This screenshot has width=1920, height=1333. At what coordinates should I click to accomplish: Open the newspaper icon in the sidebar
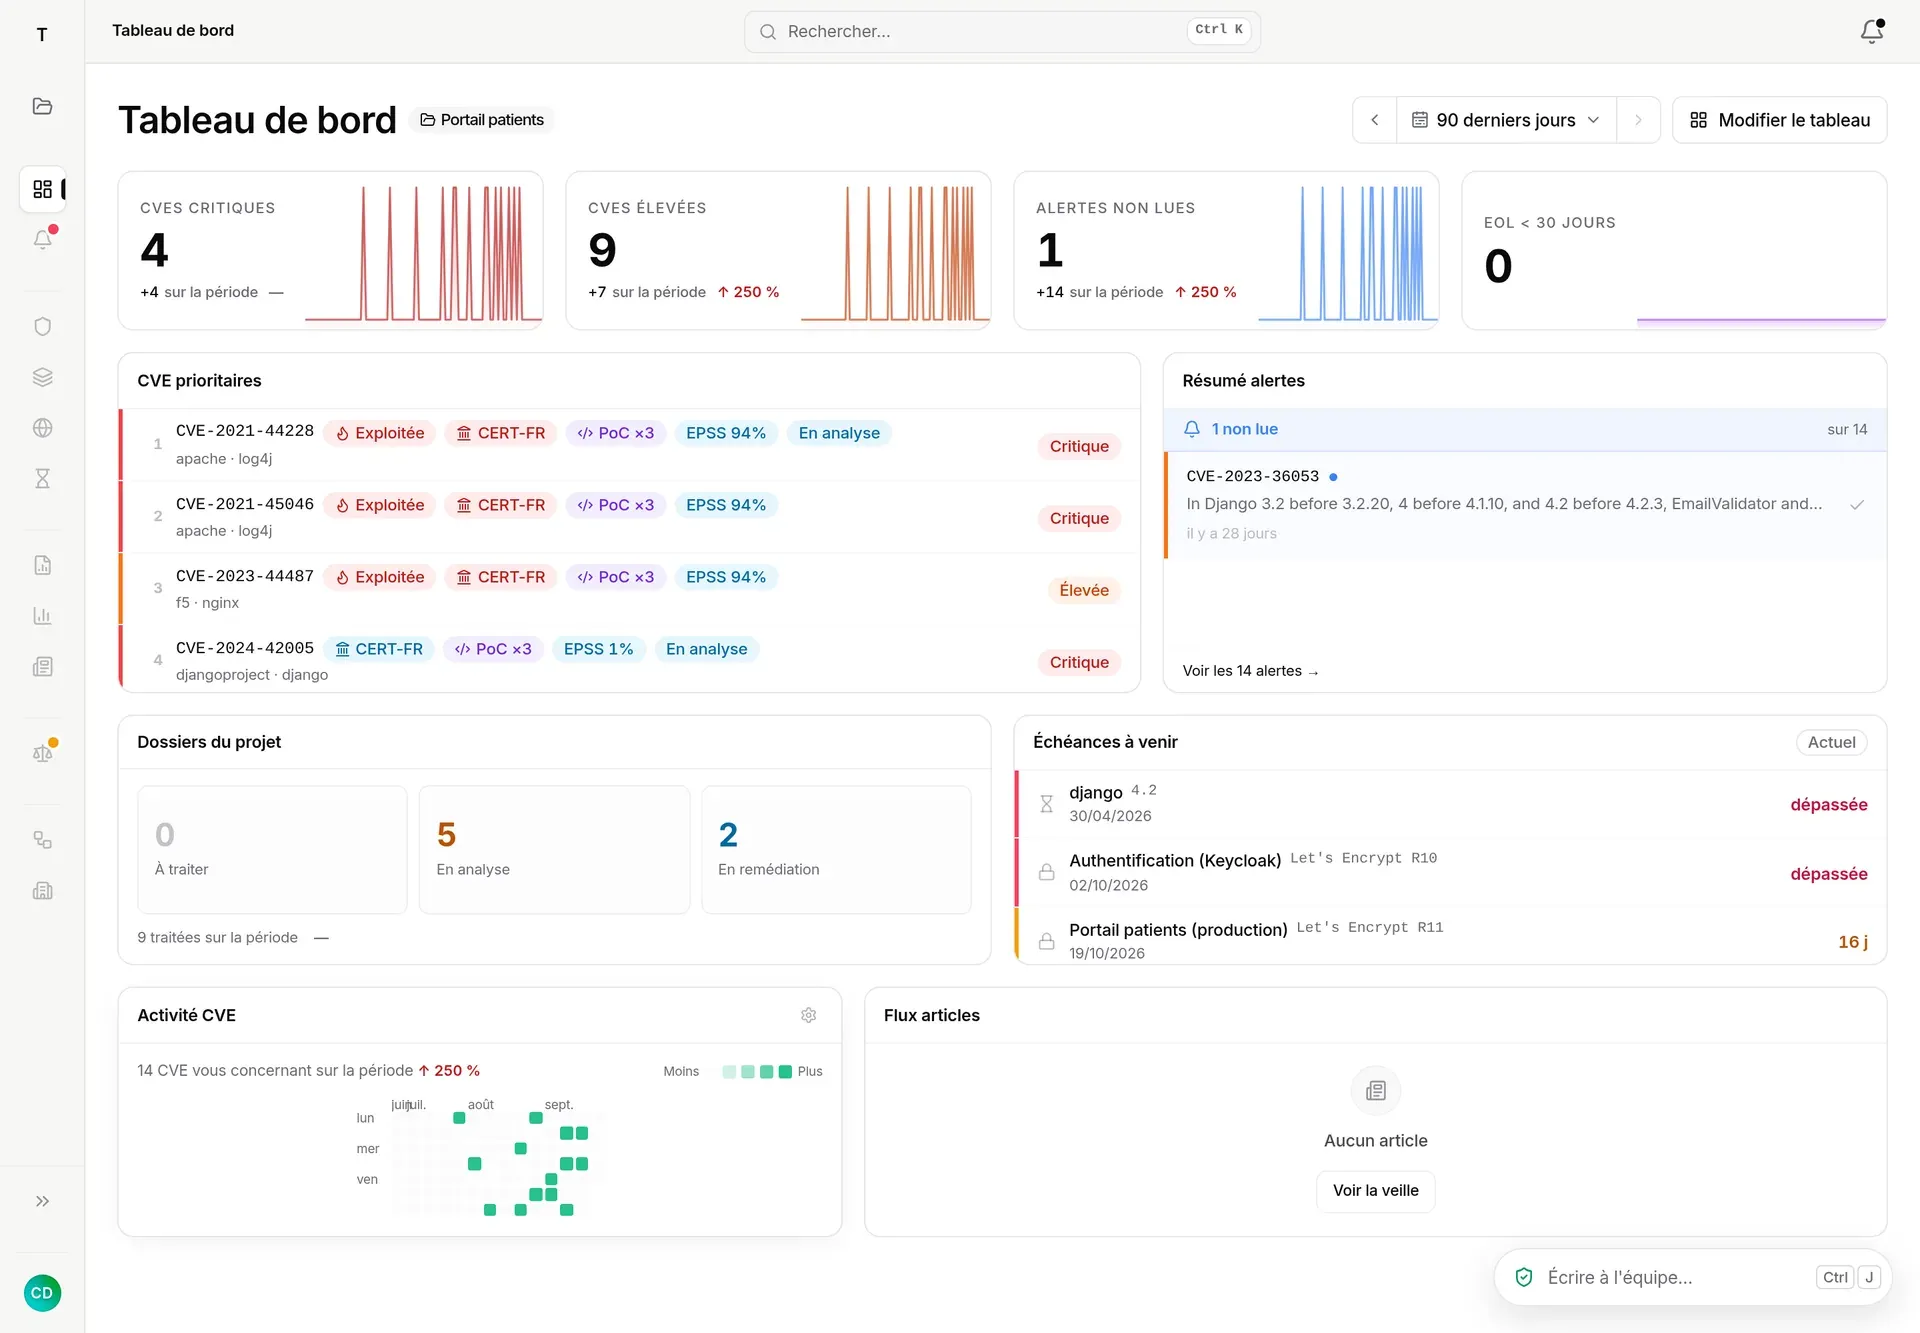click(42, 667)
